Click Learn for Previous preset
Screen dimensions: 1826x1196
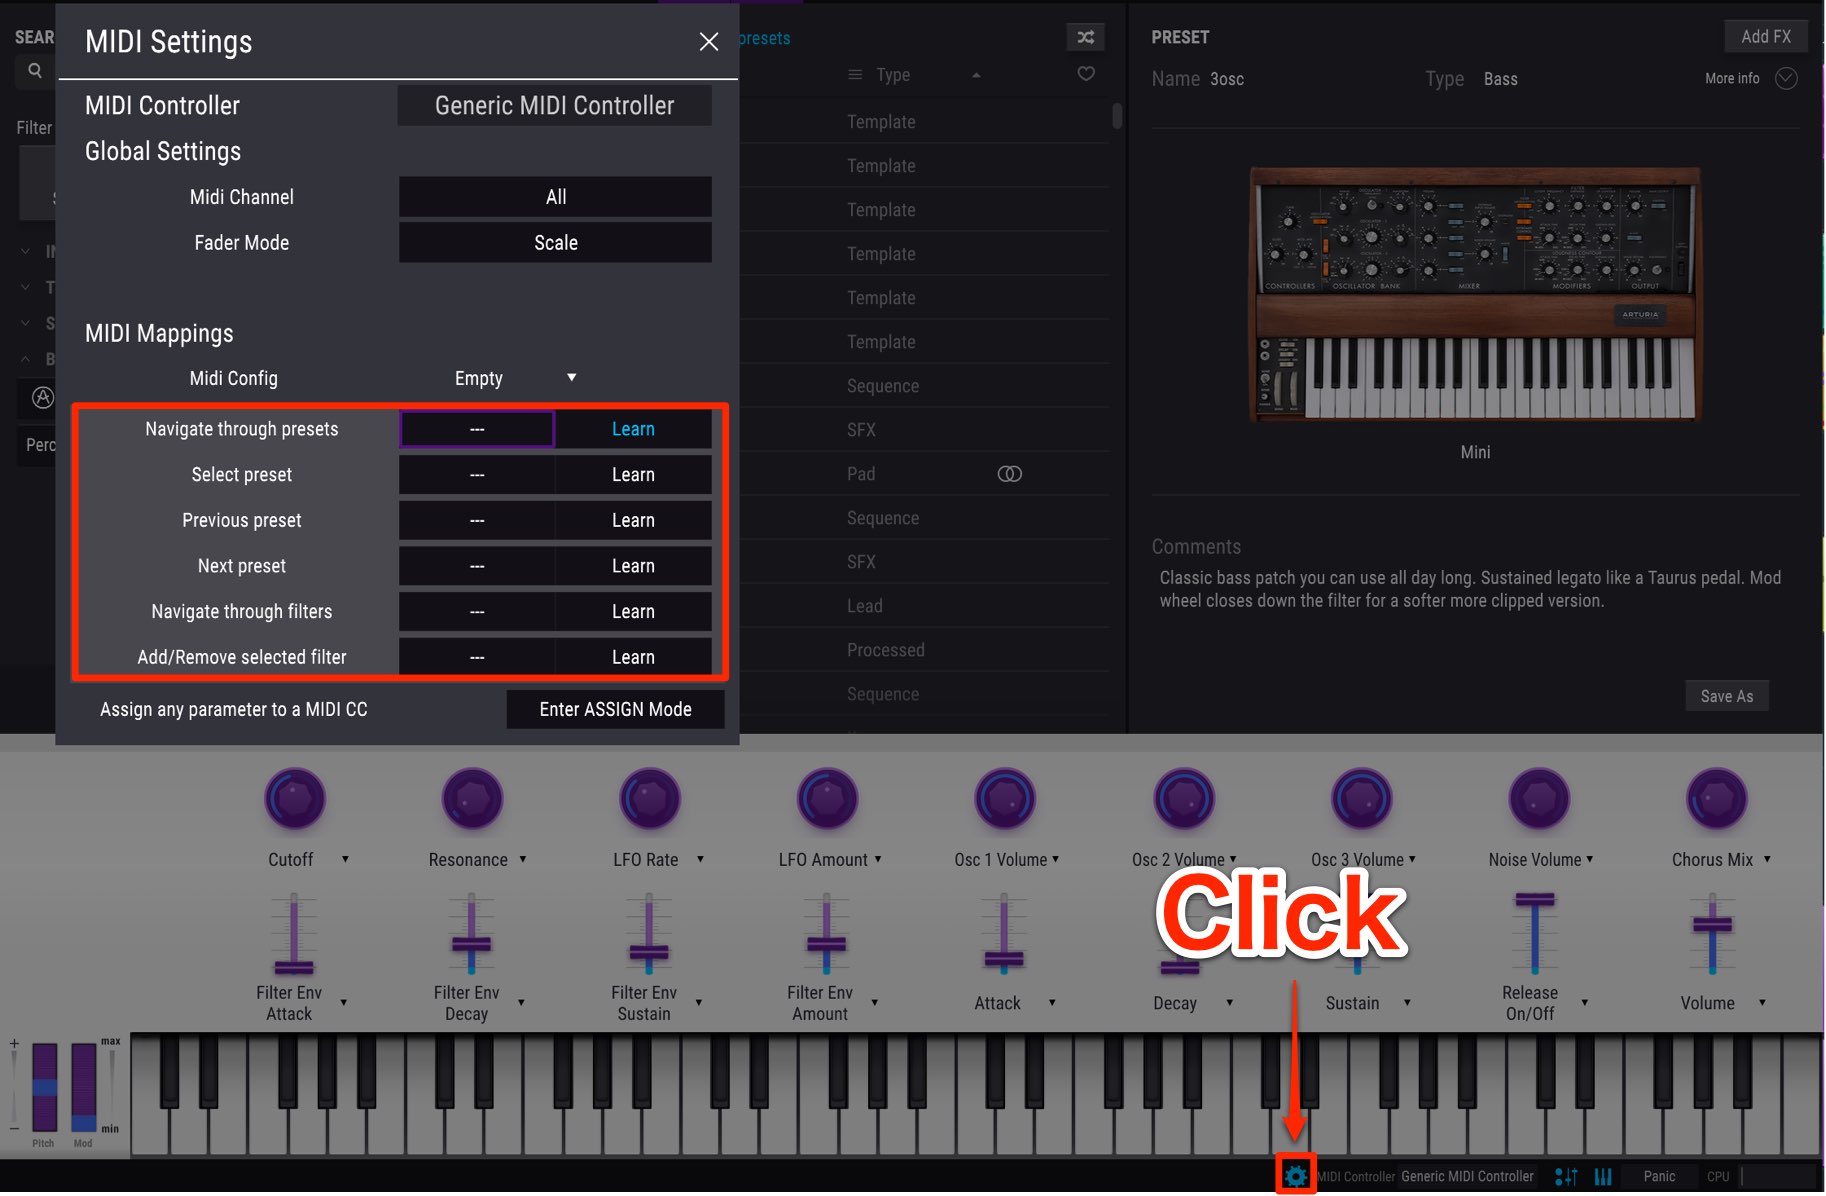pos(633,520)
